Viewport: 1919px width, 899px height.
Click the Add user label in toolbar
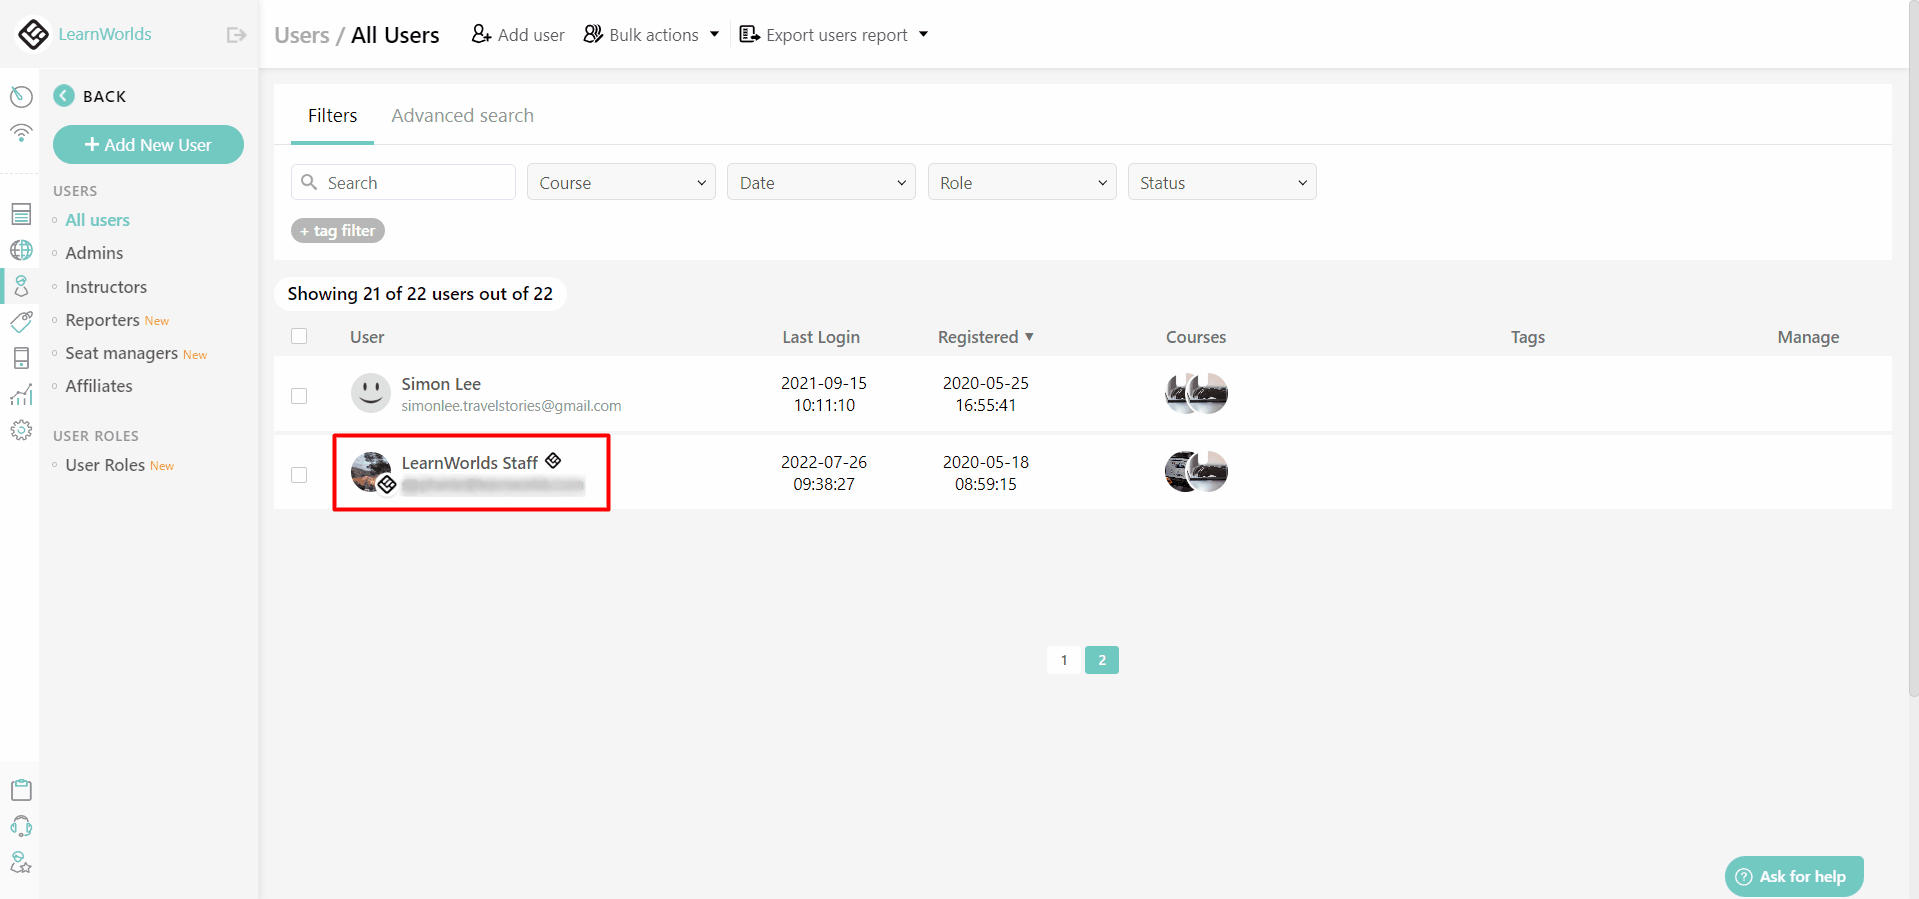click(531, 35)
